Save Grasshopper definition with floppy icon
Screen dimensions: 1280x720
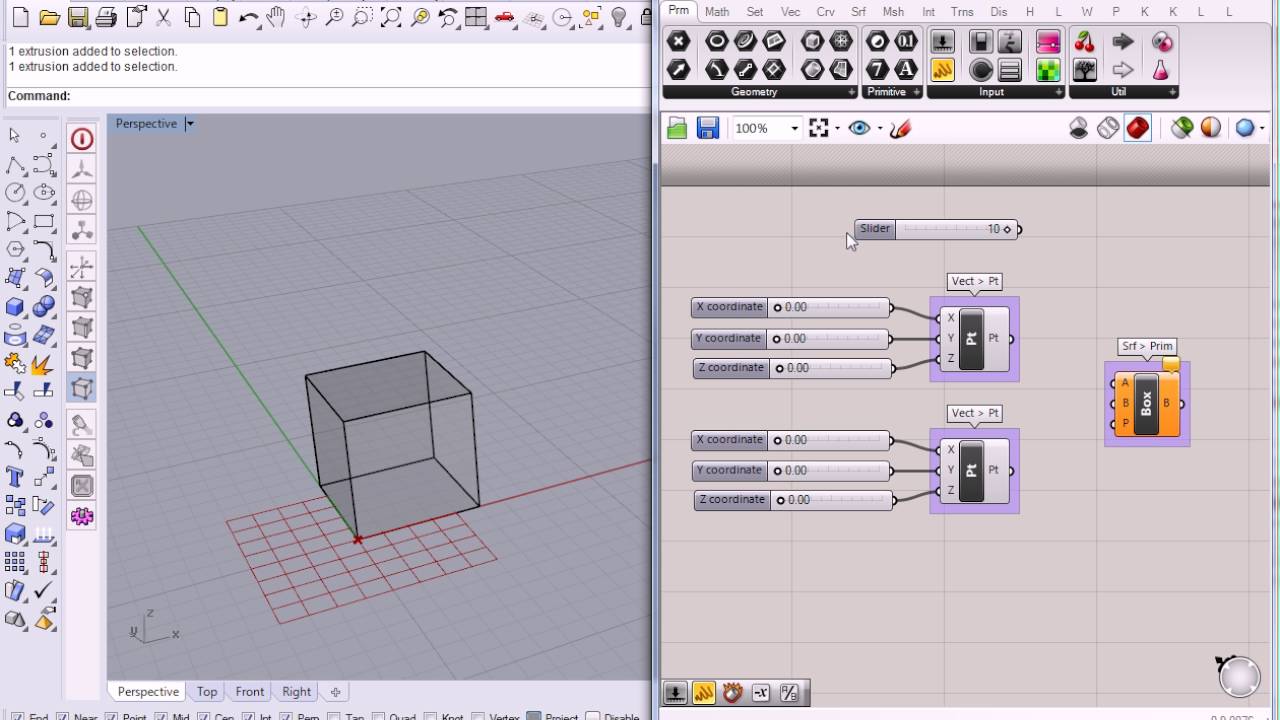(708, 128)
